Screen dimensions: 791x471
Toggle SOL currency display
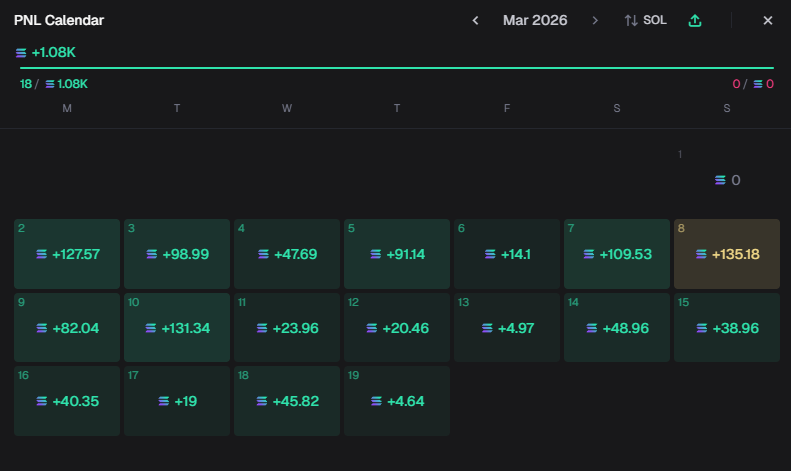pyautogui.click(x=646, y=20)
